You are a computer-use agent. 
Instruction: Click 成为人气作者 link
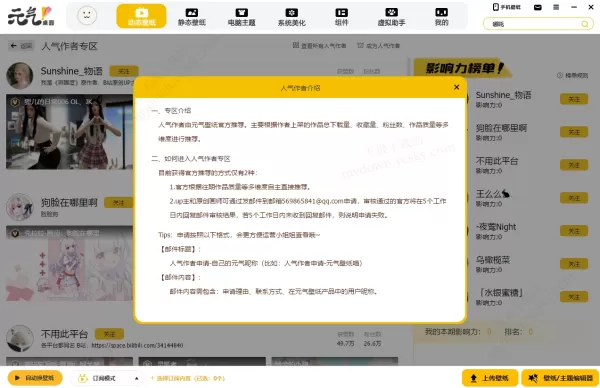pyautogui.click(x=378, y=46)
